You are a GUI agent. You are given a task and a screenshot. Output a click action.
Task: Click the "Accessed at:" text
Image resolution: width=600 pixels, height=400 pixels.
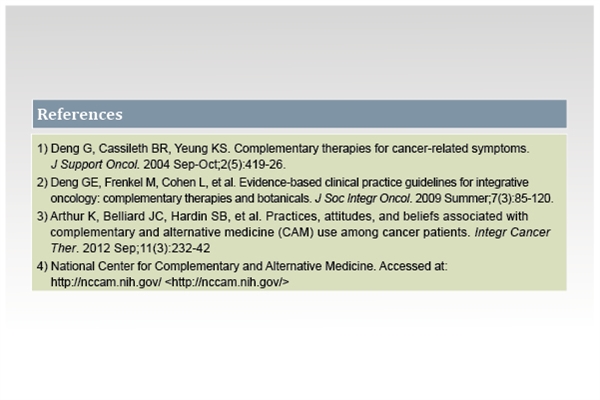(x=413, y=266)
